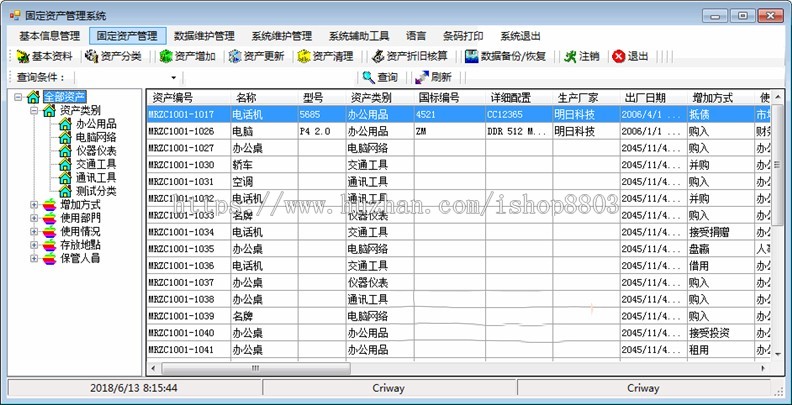Select 交通工具 category in tree
The width and height of the screenshot is (792, 405).
[96, 164]
